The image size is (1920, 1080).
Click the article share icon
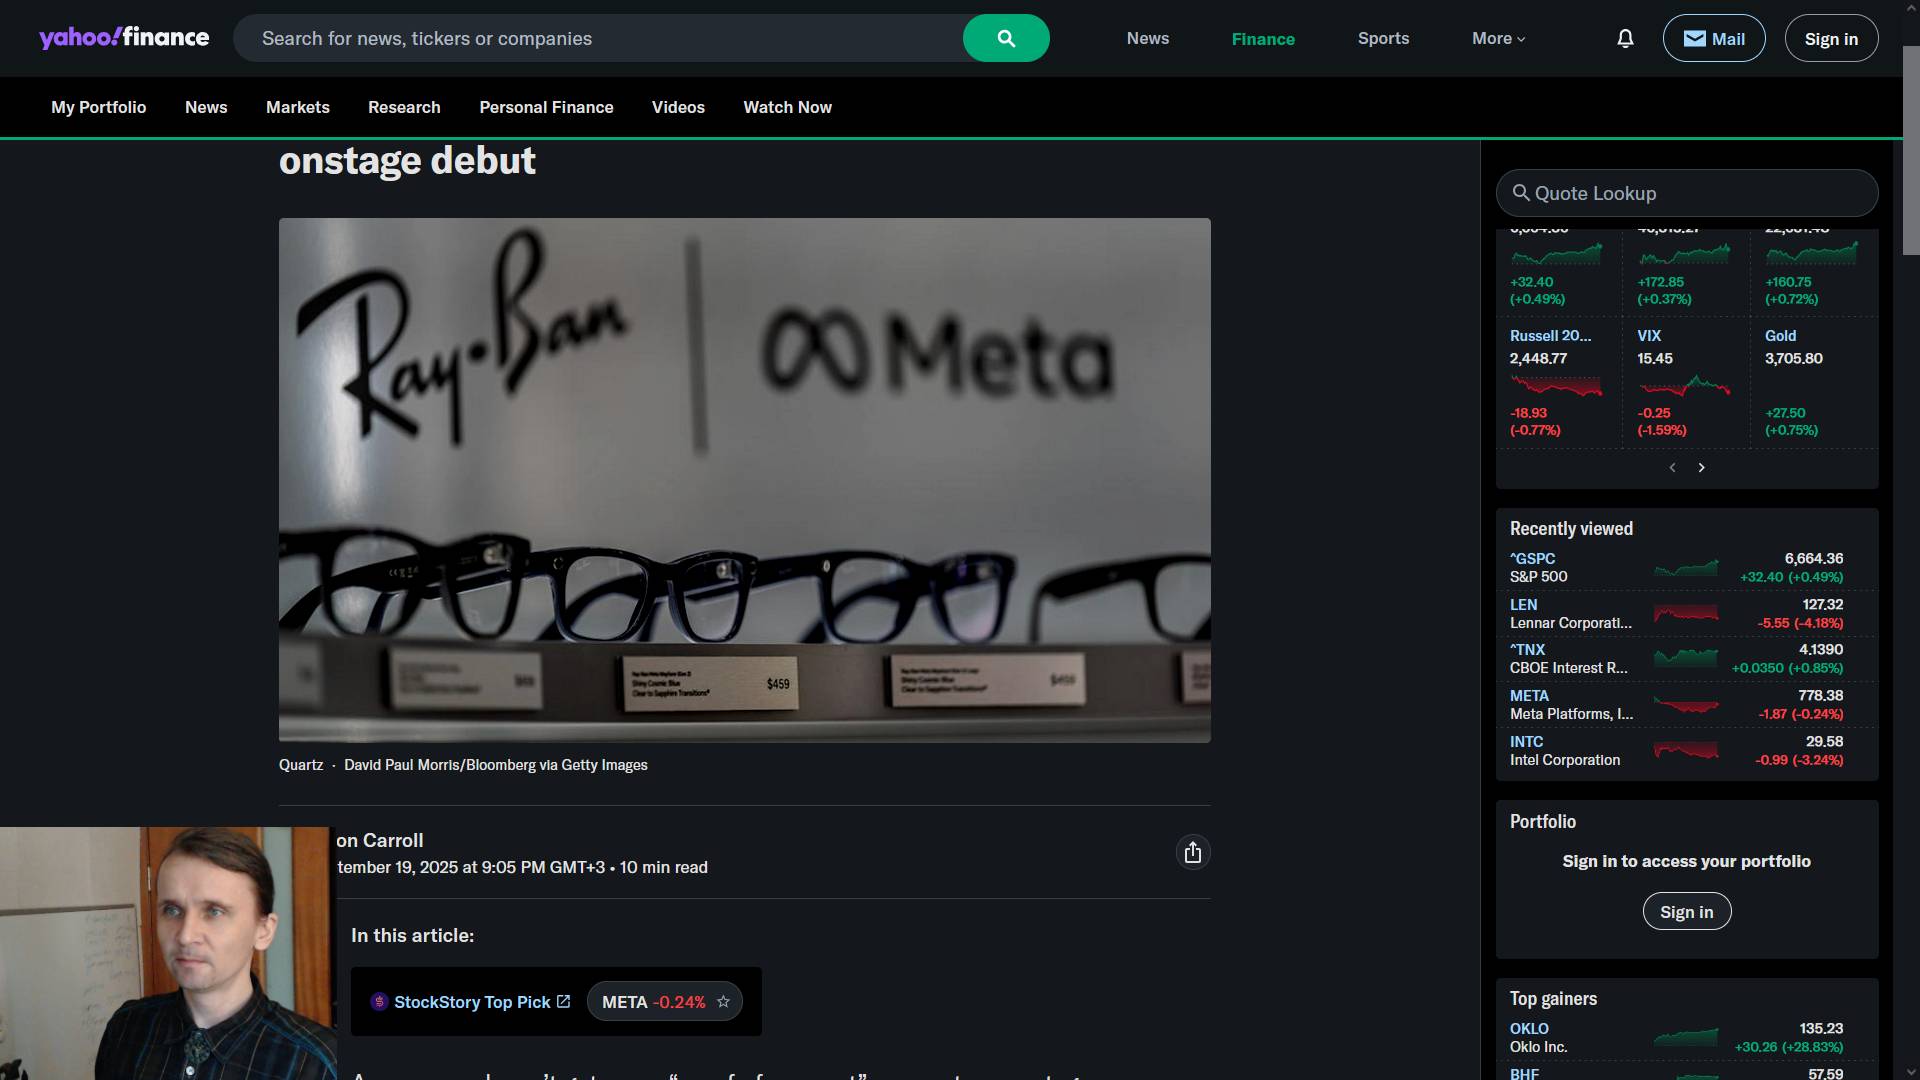[x=1192, y=853]
